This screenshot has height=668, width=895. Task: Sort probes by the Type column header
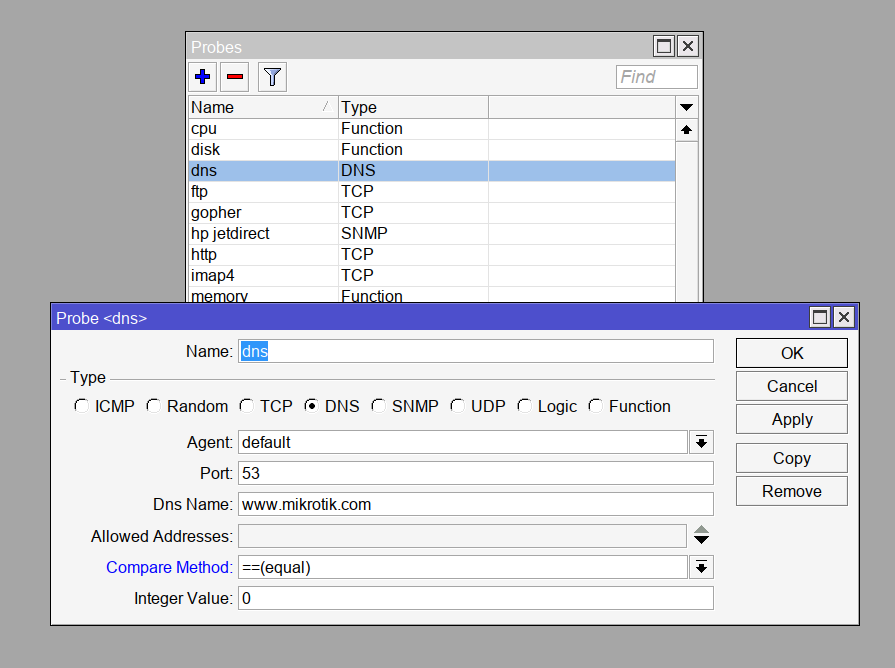coord(413,107)
